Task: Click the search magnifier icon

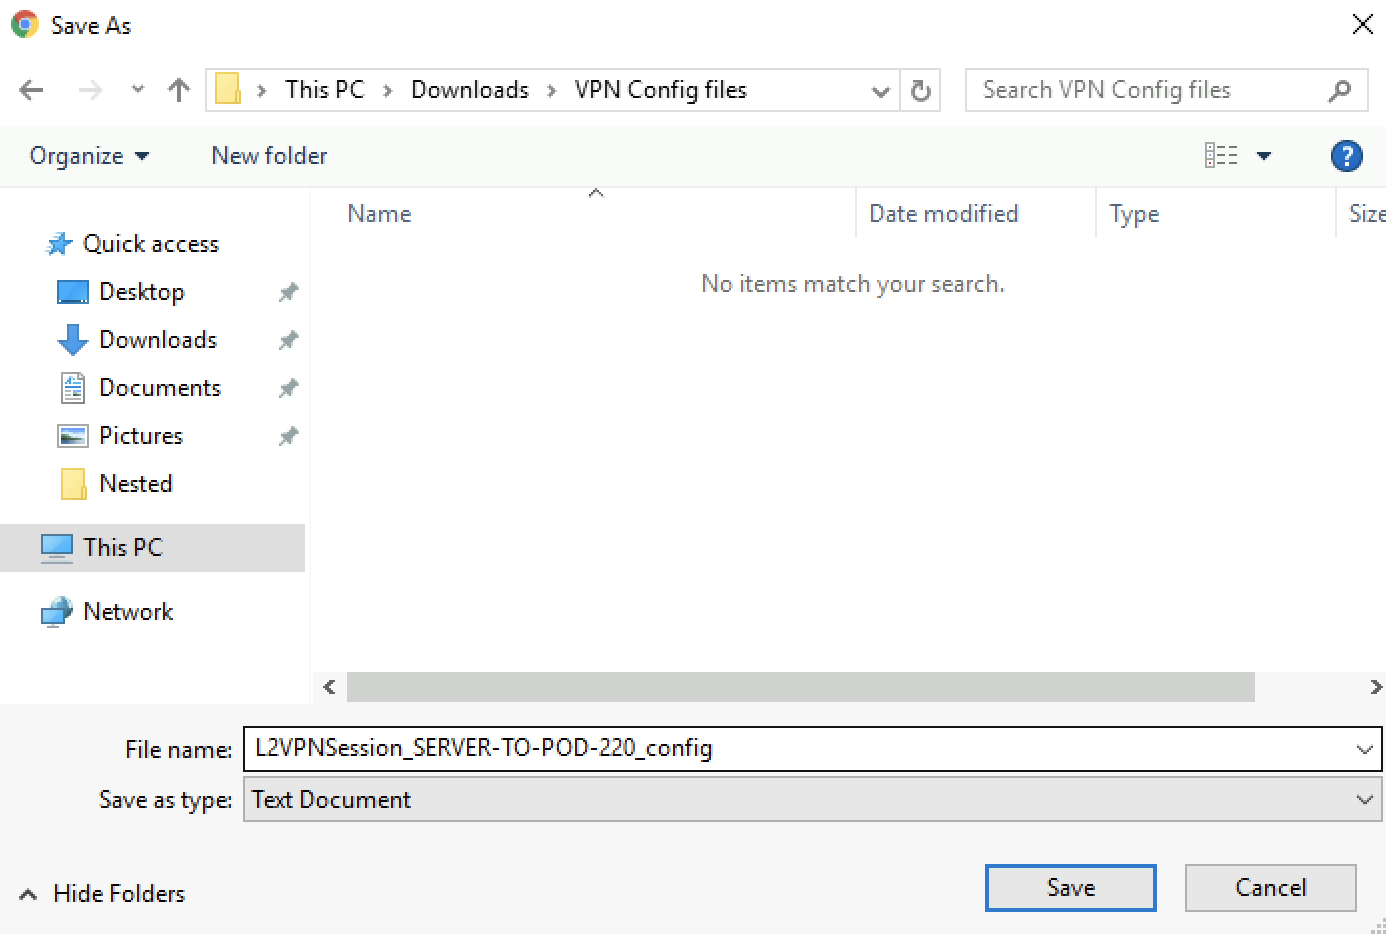Action: 1339,91
